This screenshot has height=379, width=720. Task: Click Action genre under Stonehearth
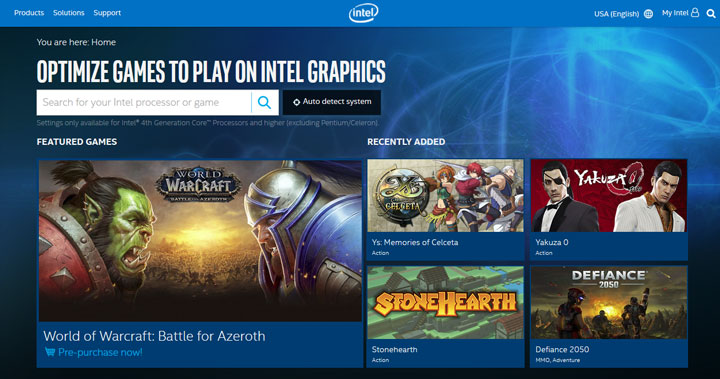(x=380, y=360)
